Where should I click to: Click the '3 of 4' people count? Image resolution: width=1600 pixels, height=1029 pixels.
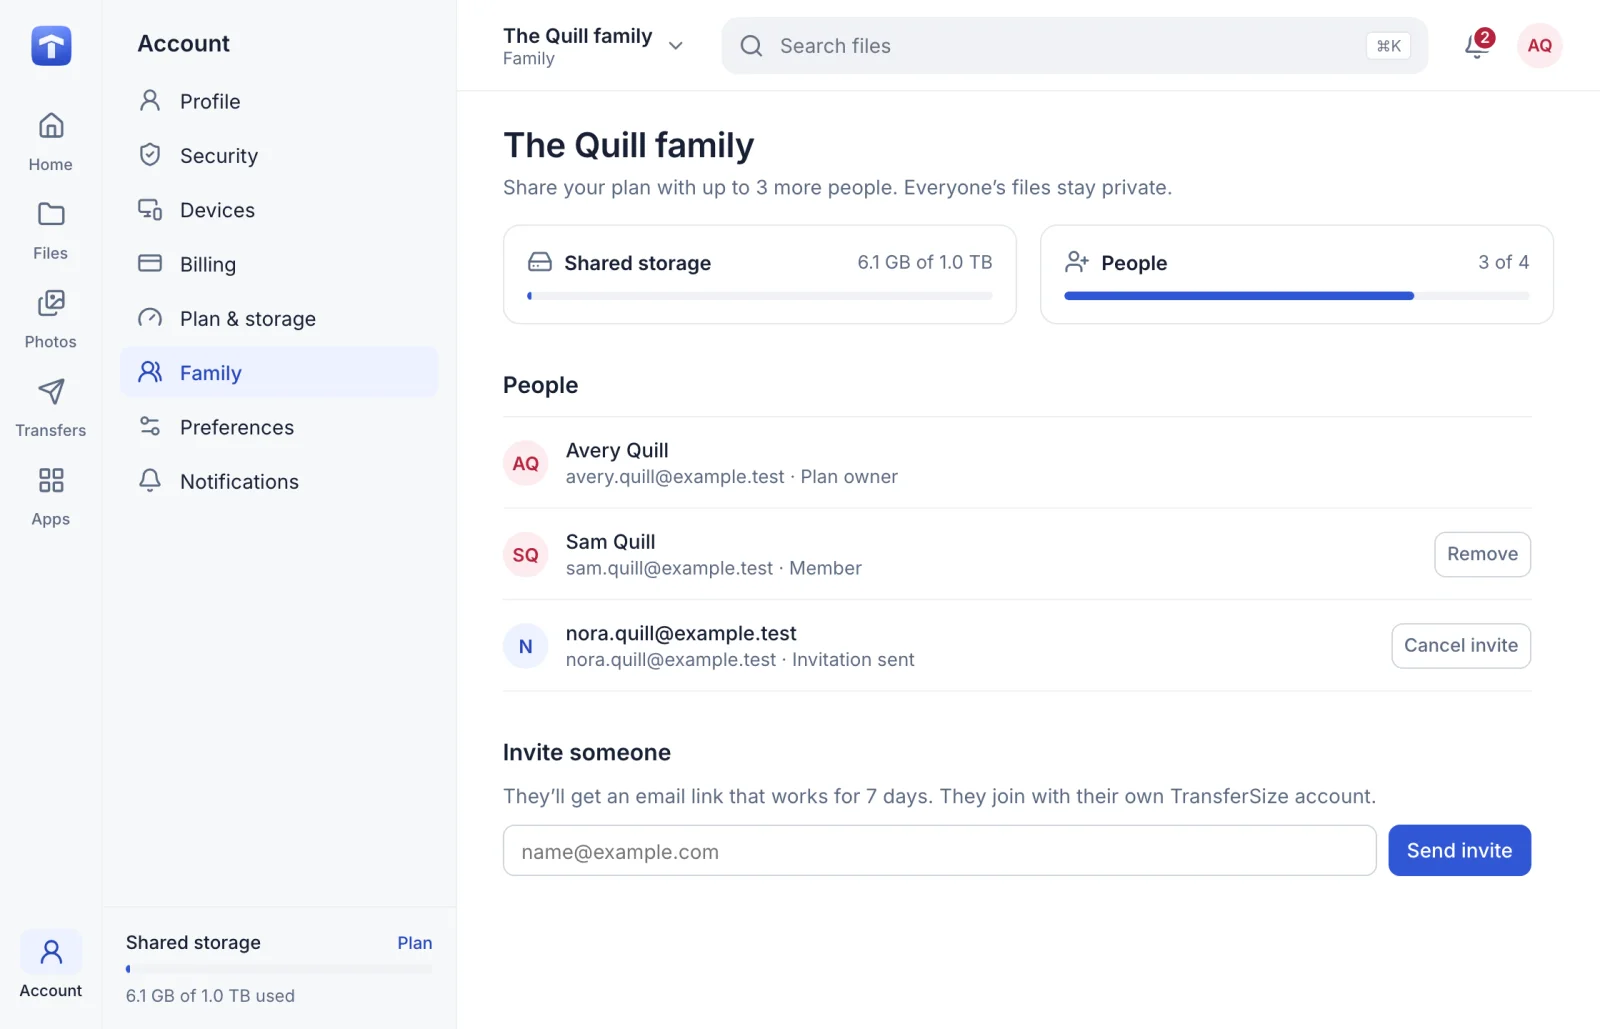[x=1504, y=262]
